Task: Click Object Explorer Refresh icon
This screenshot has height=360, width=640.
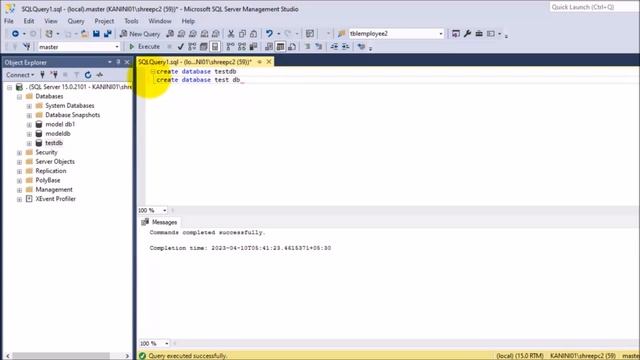Action: [88, 75]
